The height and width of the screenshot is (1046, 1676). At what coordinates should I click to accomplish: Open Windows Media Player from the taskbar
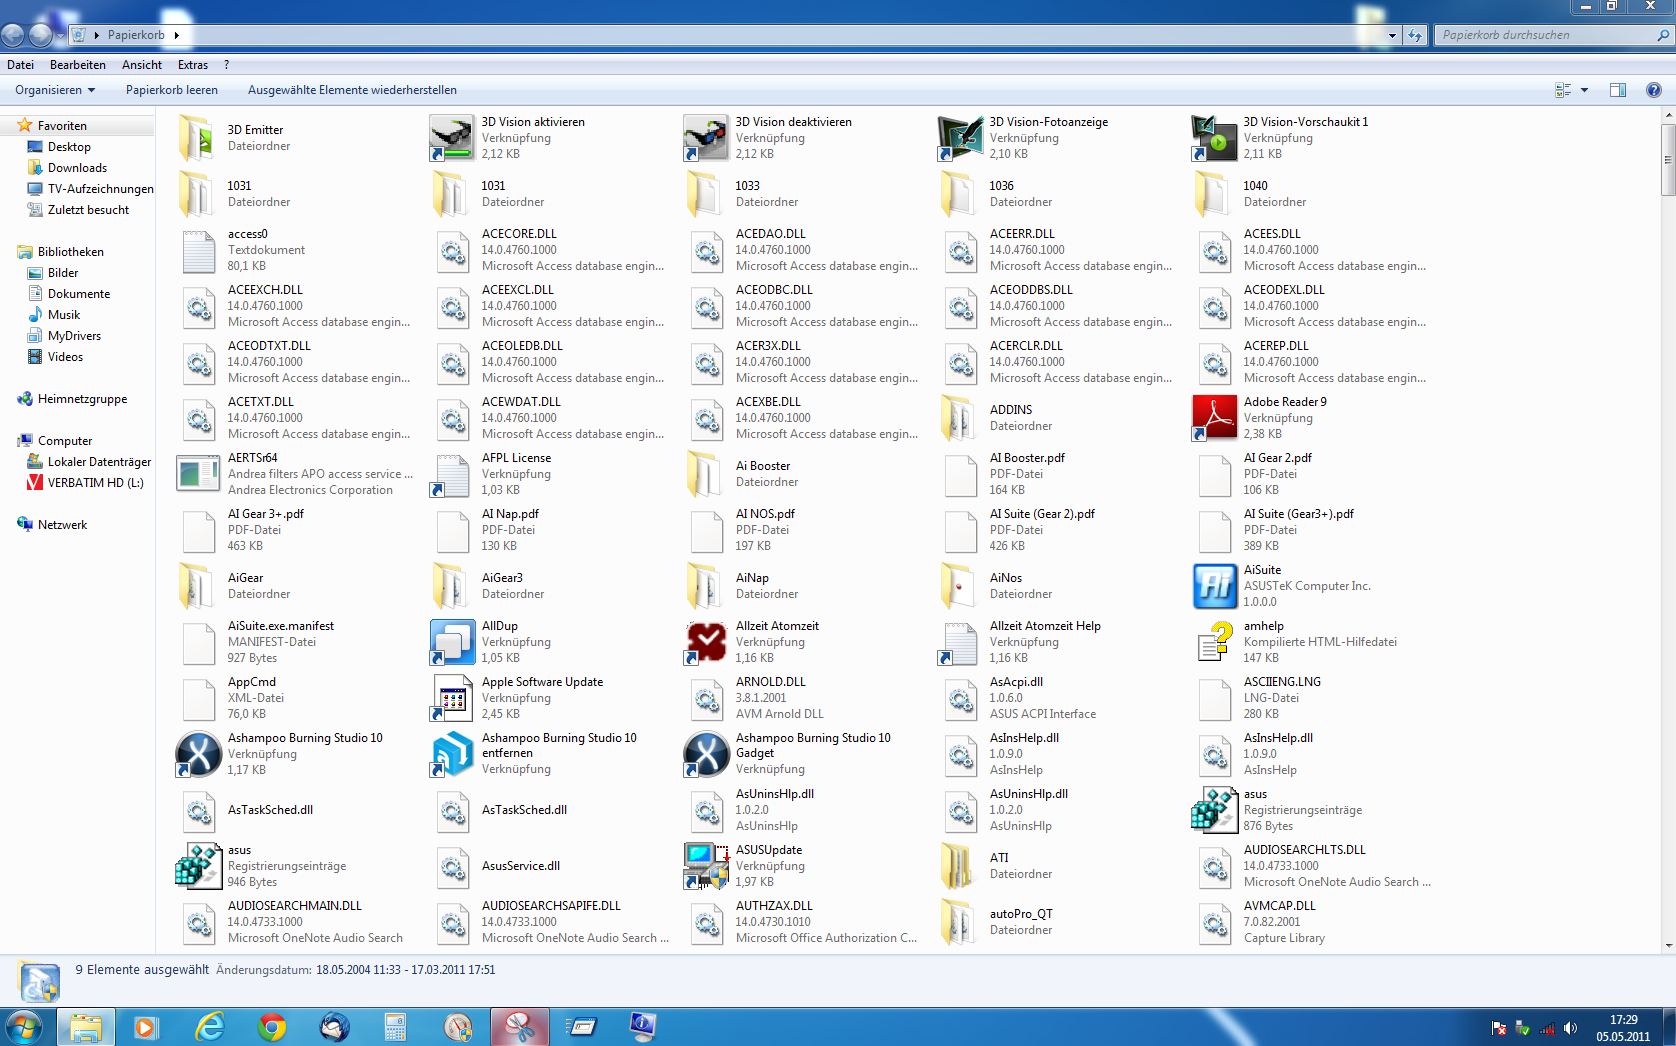tap(146, 1027)
